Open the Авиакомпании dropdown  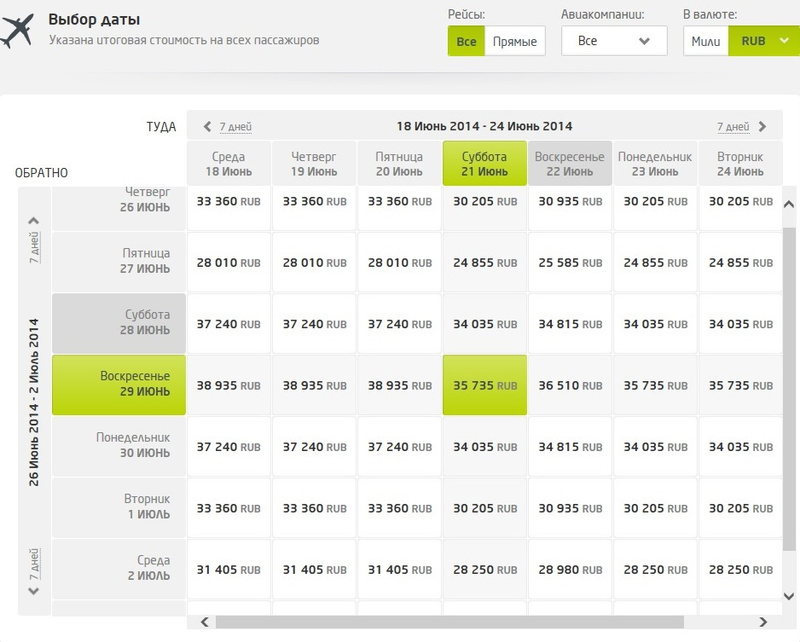pos(614,41)
